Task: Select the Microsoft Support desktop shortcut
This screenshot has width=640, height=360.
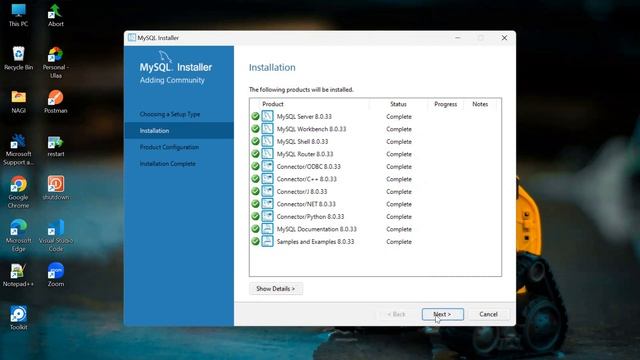Action: [x=18, y=149]
